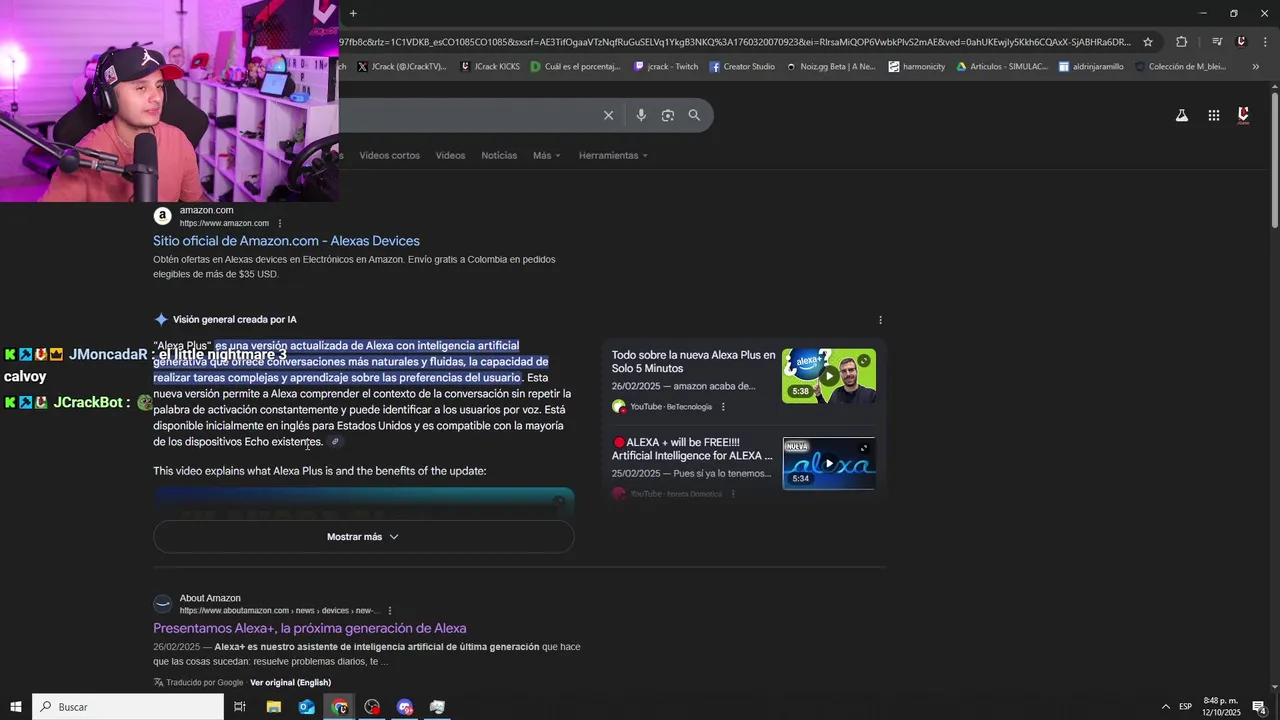Open the aldrinjaramillo bookmark
Viewport: 1280px width, 720px height.
pos(1091,67)
